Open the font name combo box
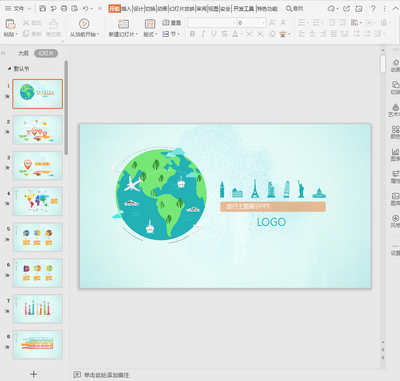Image resolution: width=400 pixels, height=381 pixels. (212, 23)
